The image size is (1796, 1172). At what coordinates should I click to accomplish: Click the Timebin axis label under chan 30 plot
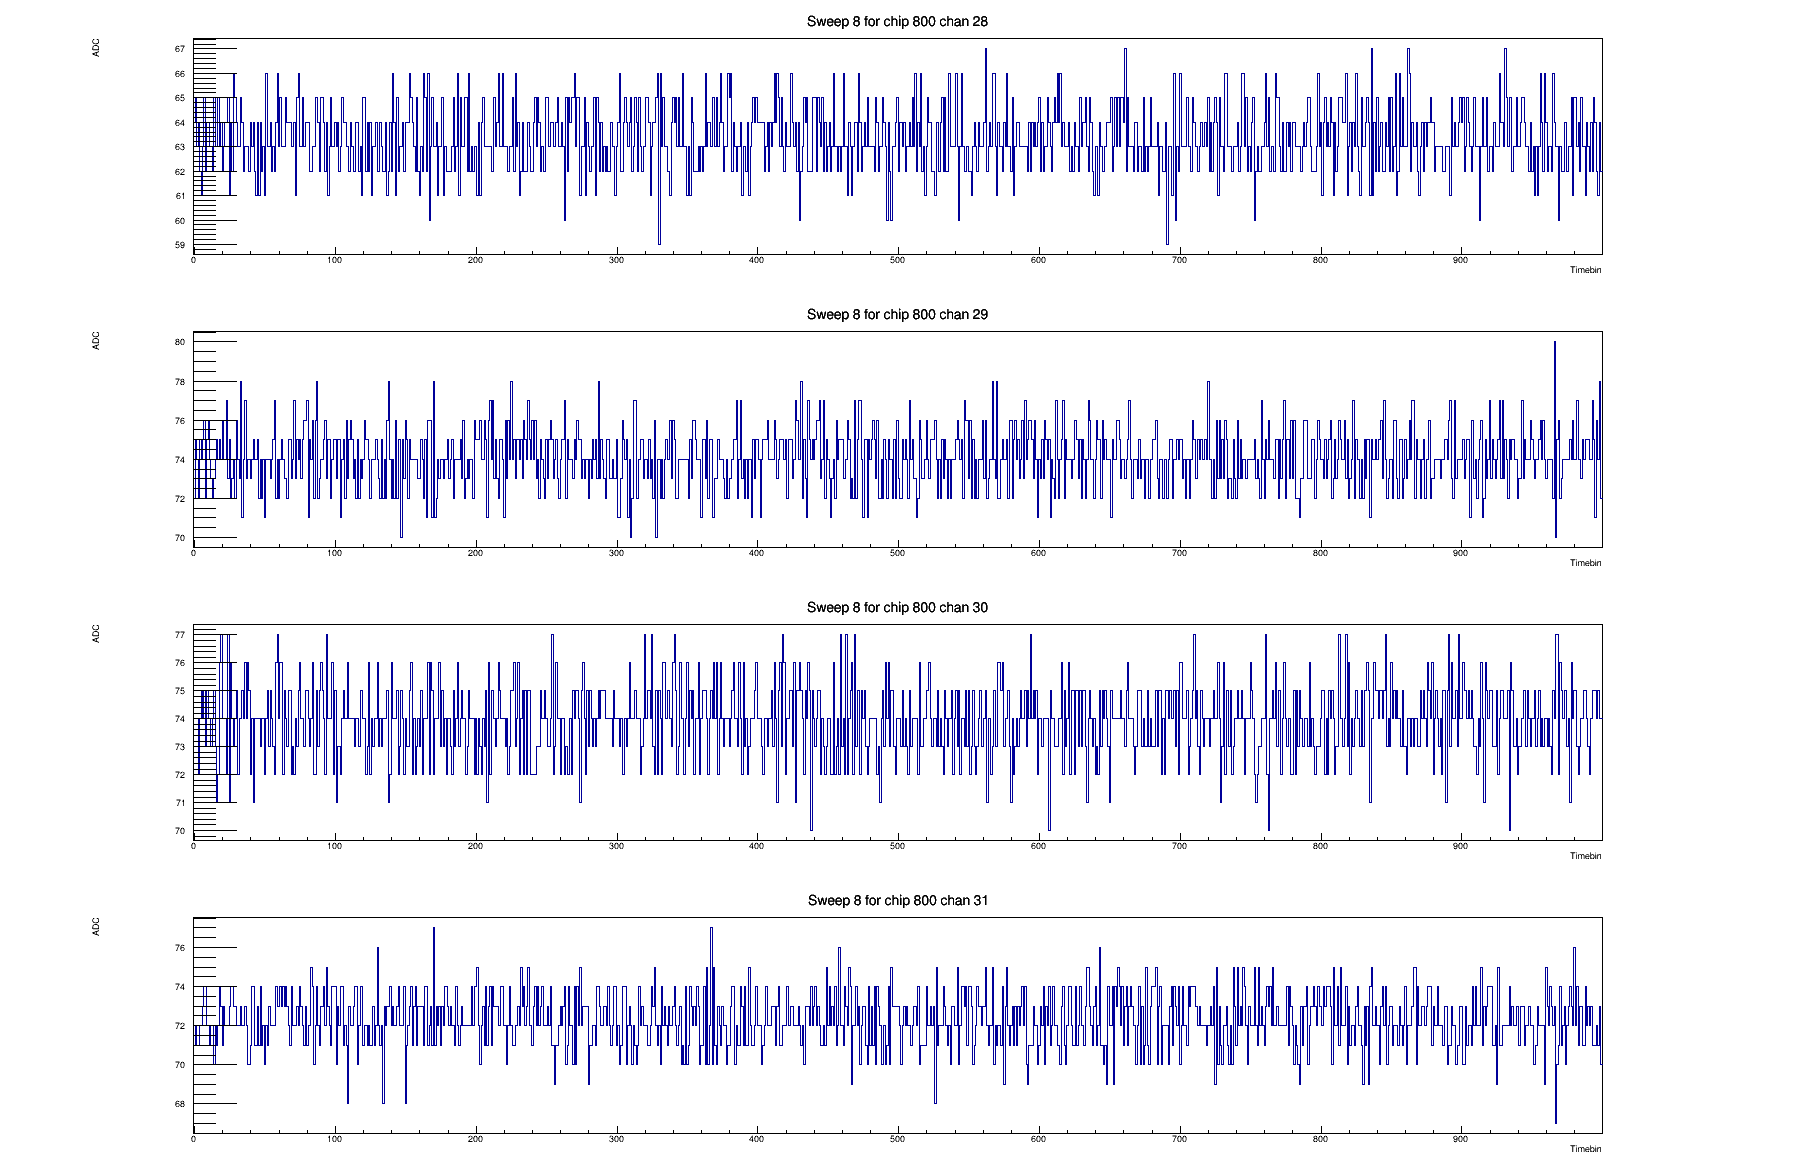tap(1585, 856)
